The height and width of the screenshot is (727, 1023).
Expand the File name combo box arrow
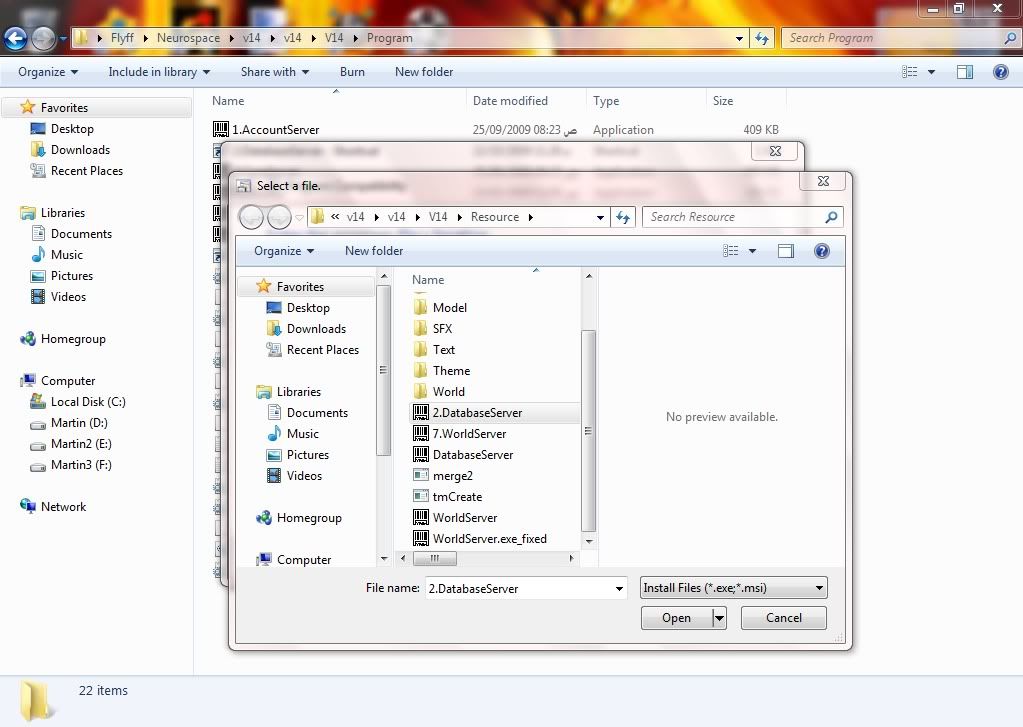(619, 589)
